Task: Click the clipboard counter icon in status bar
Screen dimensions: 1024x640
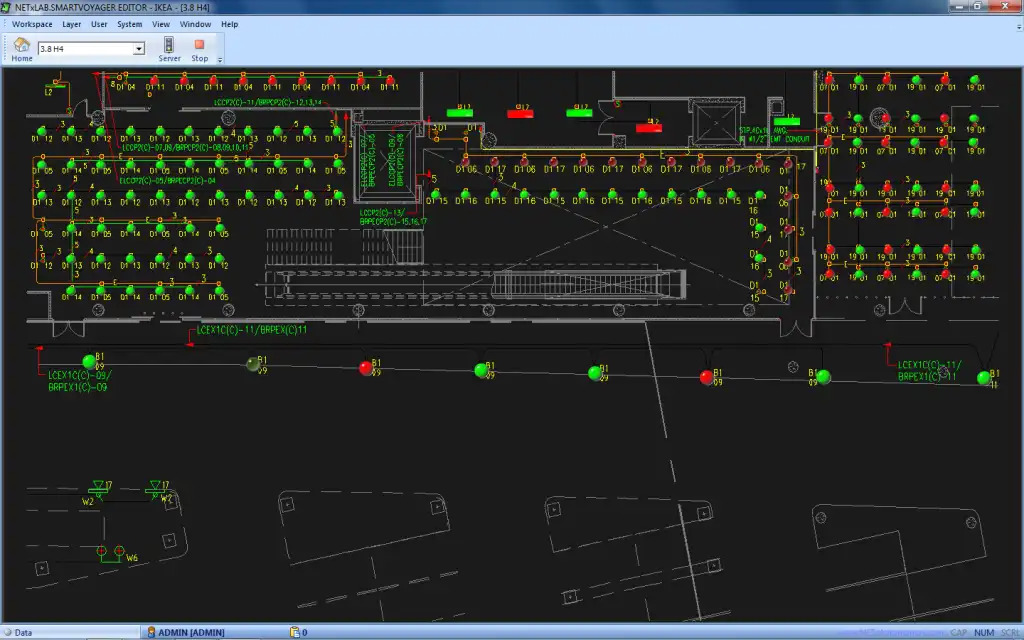Action: point(295,632)
